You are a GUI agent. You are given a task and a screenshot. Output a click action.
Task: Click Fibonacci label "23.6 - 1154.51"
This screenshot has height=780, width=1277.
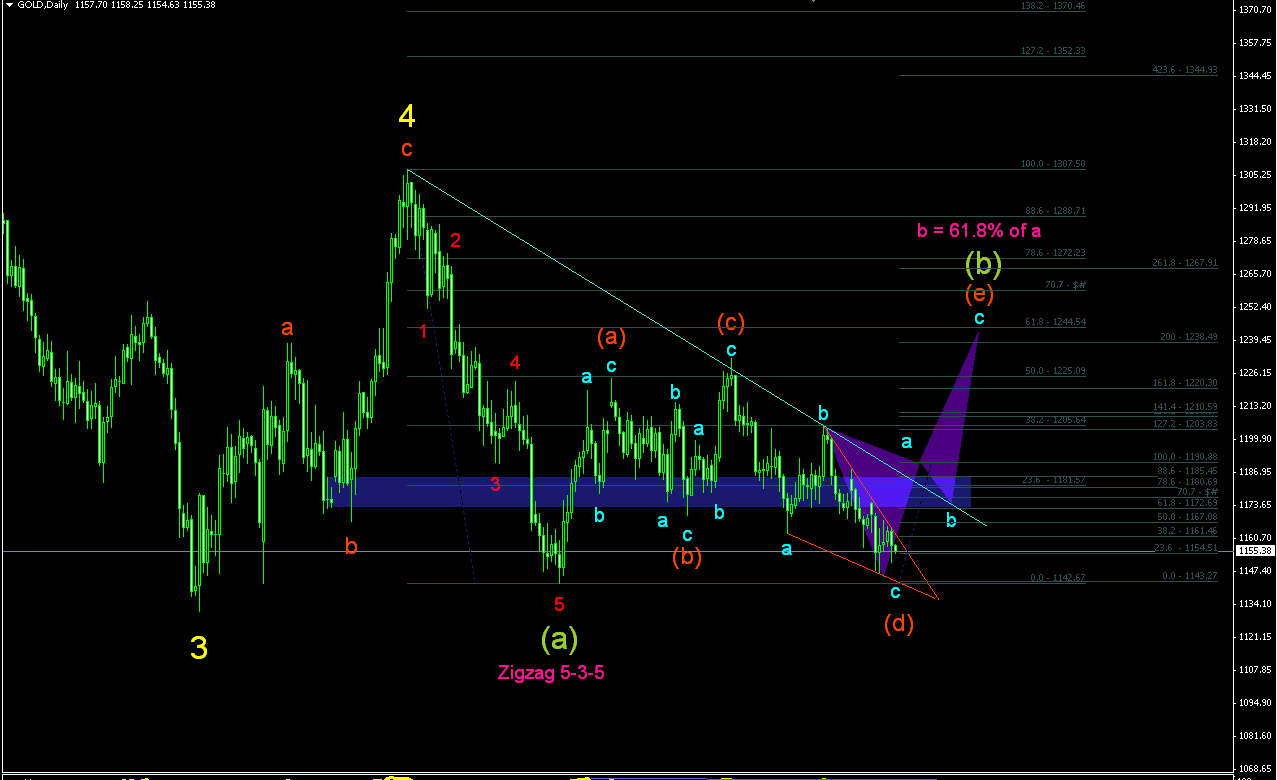(x=1187, y=548)
